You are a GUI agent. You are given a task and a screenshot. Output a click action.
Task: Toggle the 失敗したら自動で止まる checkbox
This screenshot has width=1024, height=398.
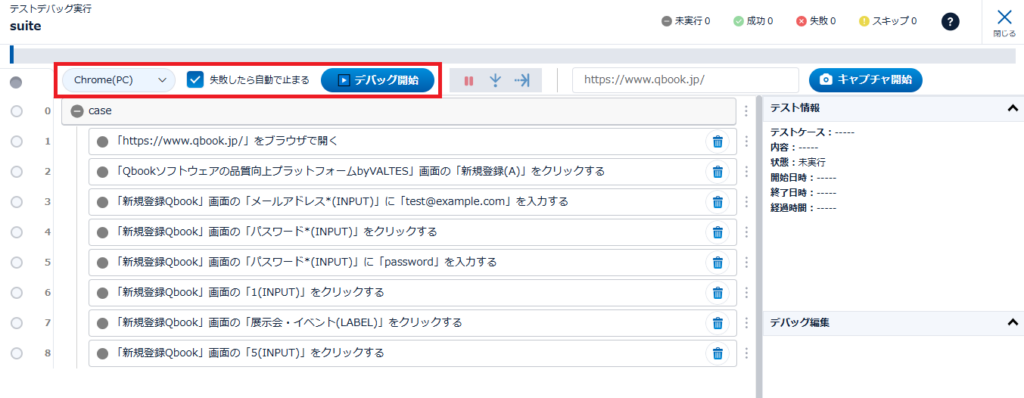195,80
